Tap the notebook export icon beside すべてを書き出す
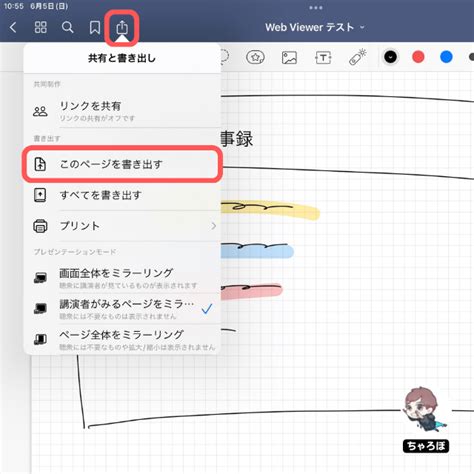 point(40,195)
